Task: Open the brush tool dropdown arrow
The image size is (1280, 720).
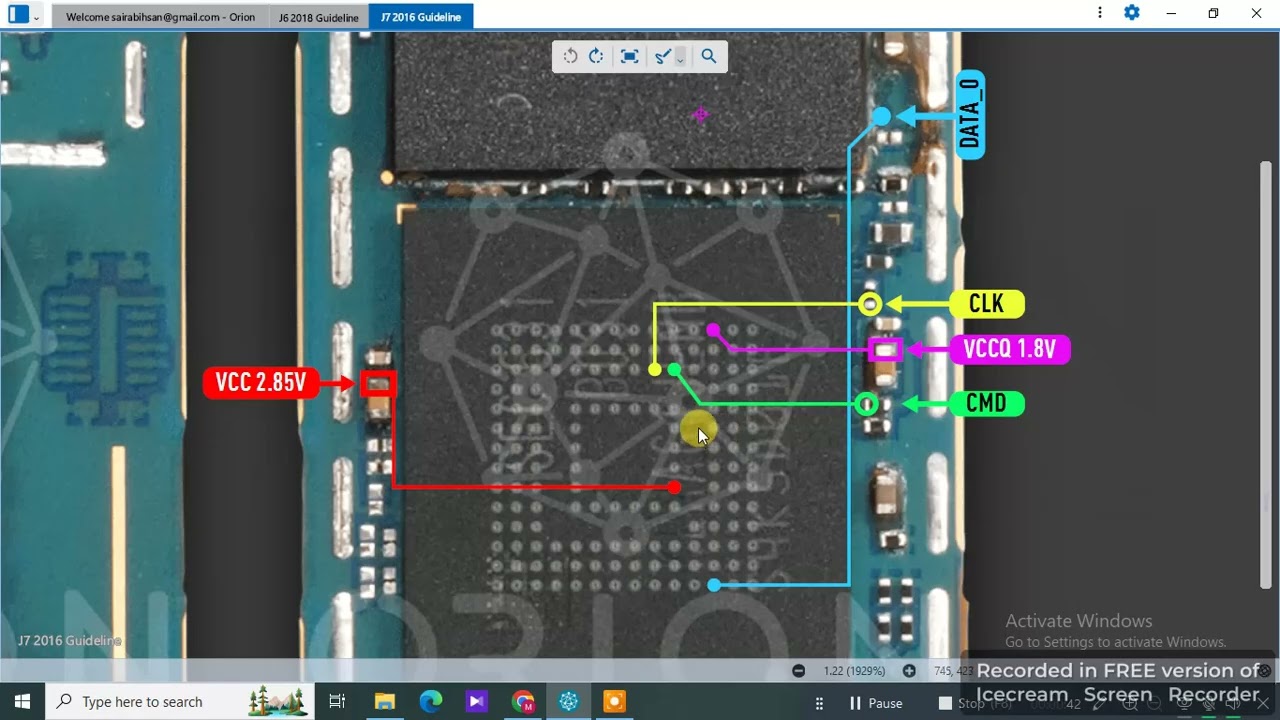Action: coord(680,58)
